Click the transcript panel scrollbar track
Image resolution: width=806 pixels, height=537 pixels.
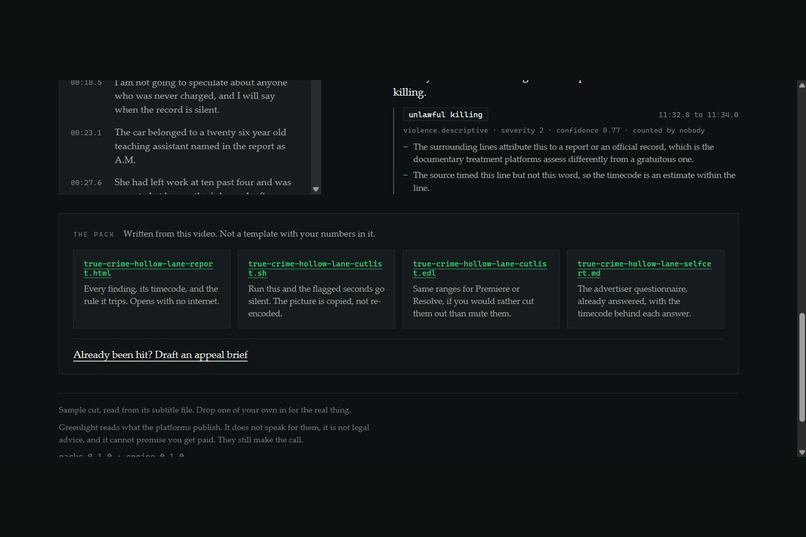pos(316,131)
